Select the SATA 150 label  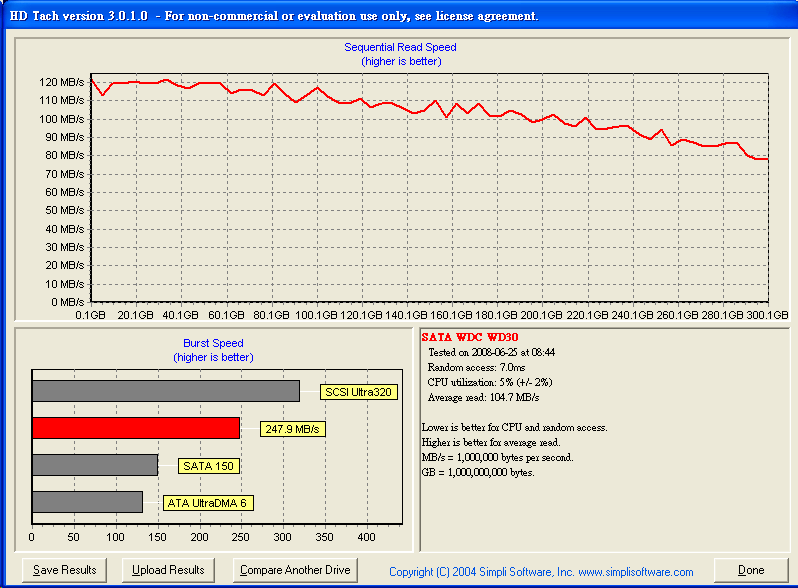click(x=209, y=466)
